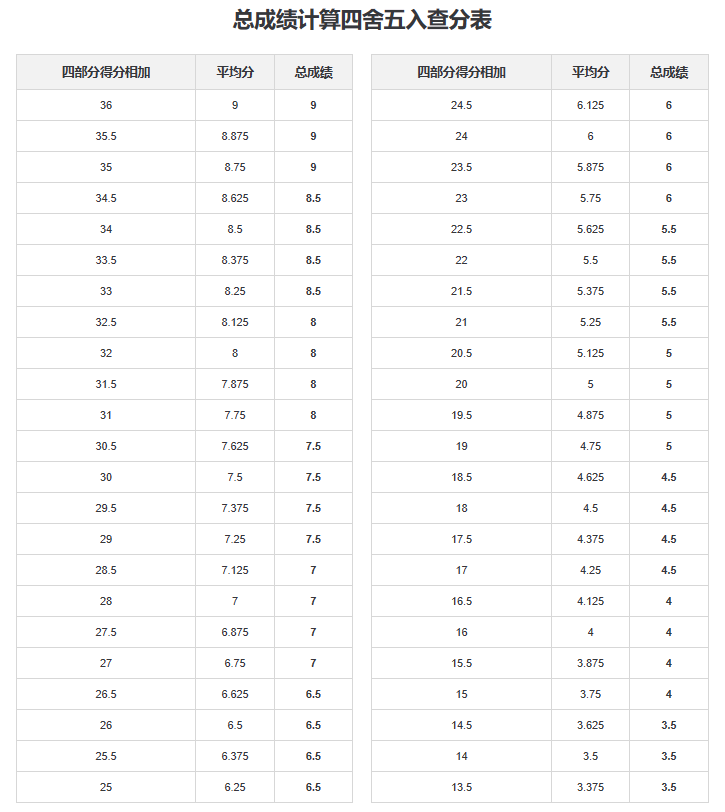This screenshot has width=725, height=812.
Task: Select the sum cell 16.5
Action: (x=461, y=601)
